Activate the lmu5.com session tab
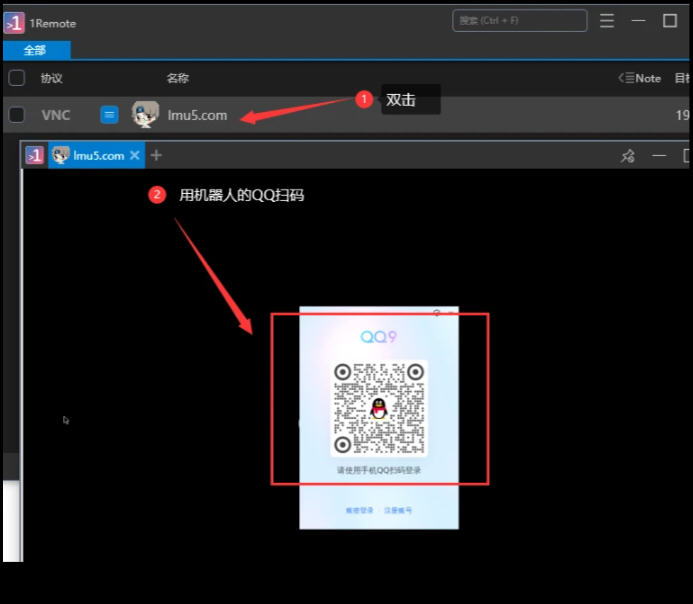Viewport: 693px width, 604px height. 96,155
